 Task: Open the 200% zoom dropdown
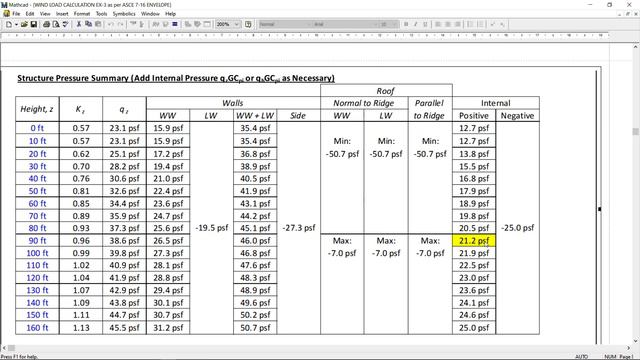(236, 24)
